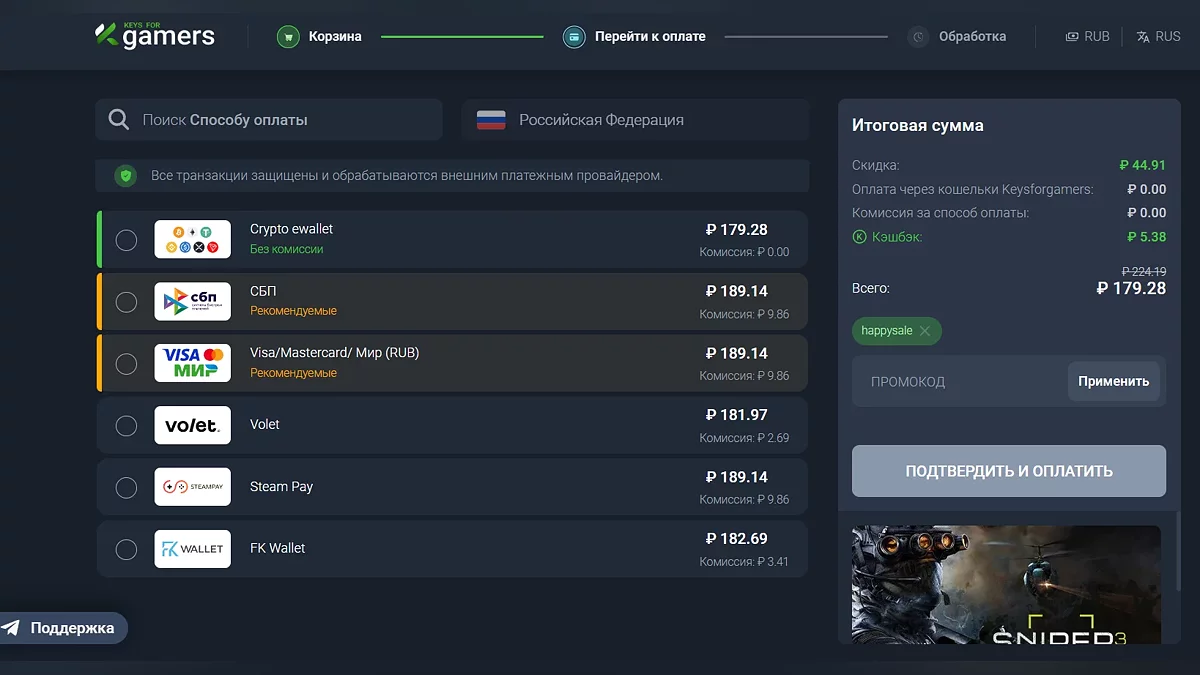Click the FK Wallet logo

coord(192,549)
